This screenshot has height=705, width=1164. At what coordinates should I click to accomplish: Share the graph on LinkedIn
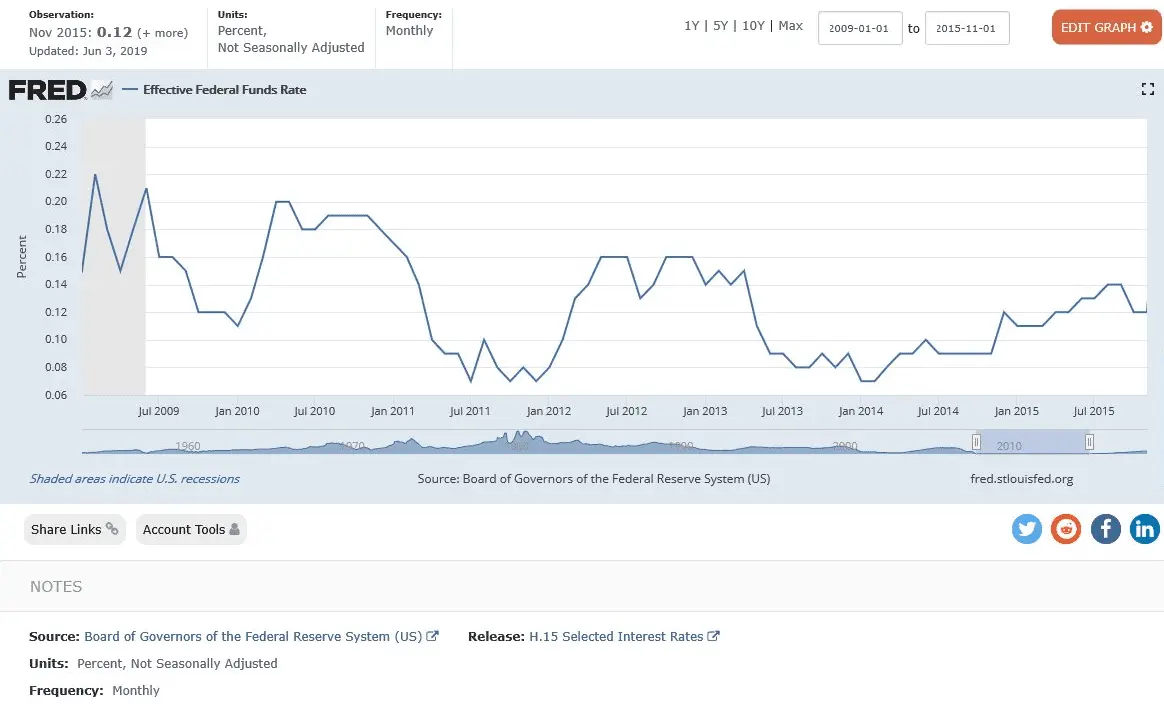(1144, 529)
